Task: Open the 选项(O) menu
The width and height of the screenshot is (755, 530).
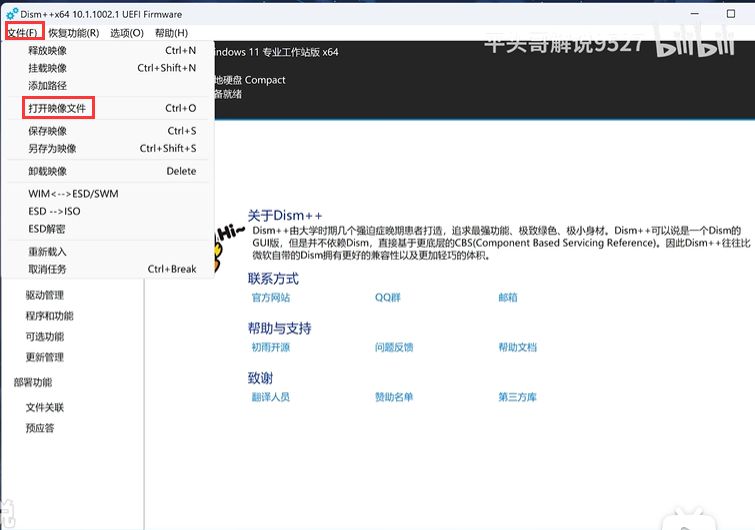Action: coord(127,33)
